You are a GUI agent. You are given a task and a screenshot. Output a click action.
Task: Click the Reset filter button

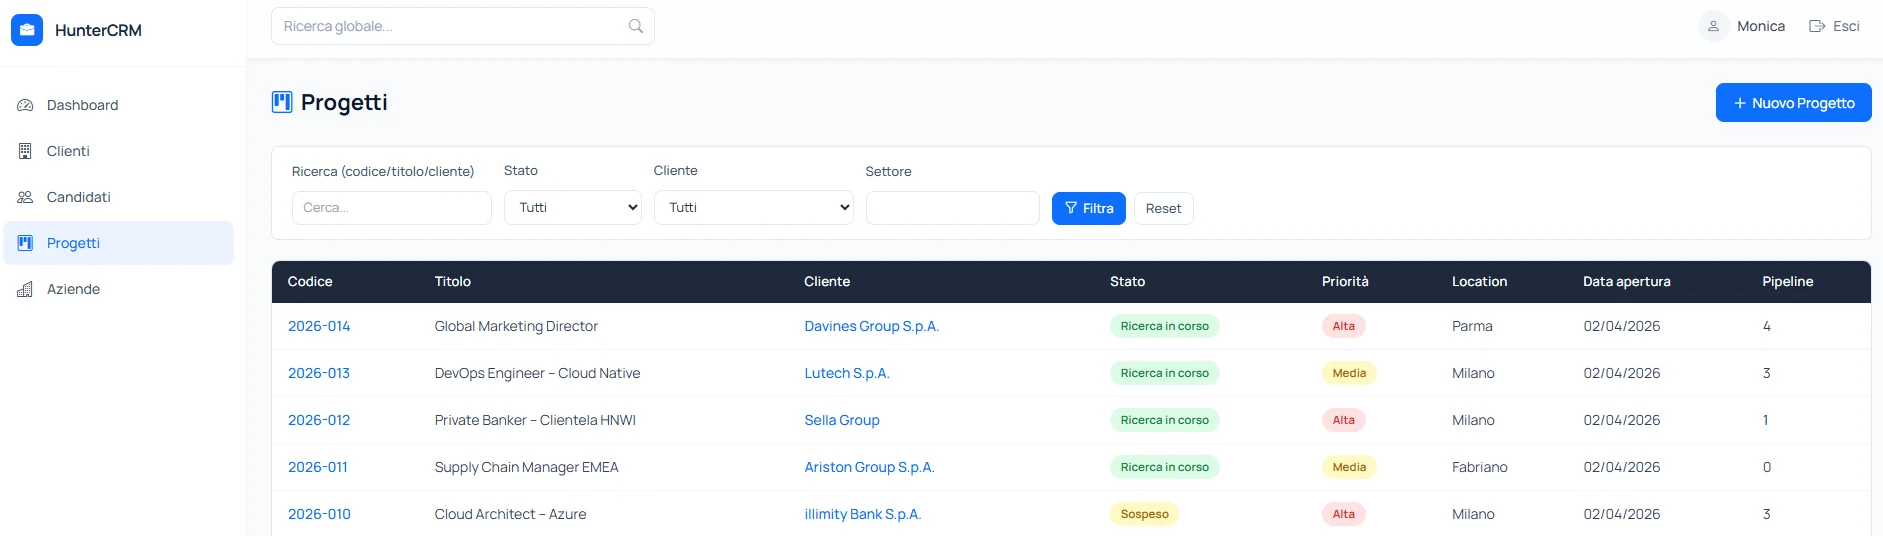click(x=1164, y=208)
